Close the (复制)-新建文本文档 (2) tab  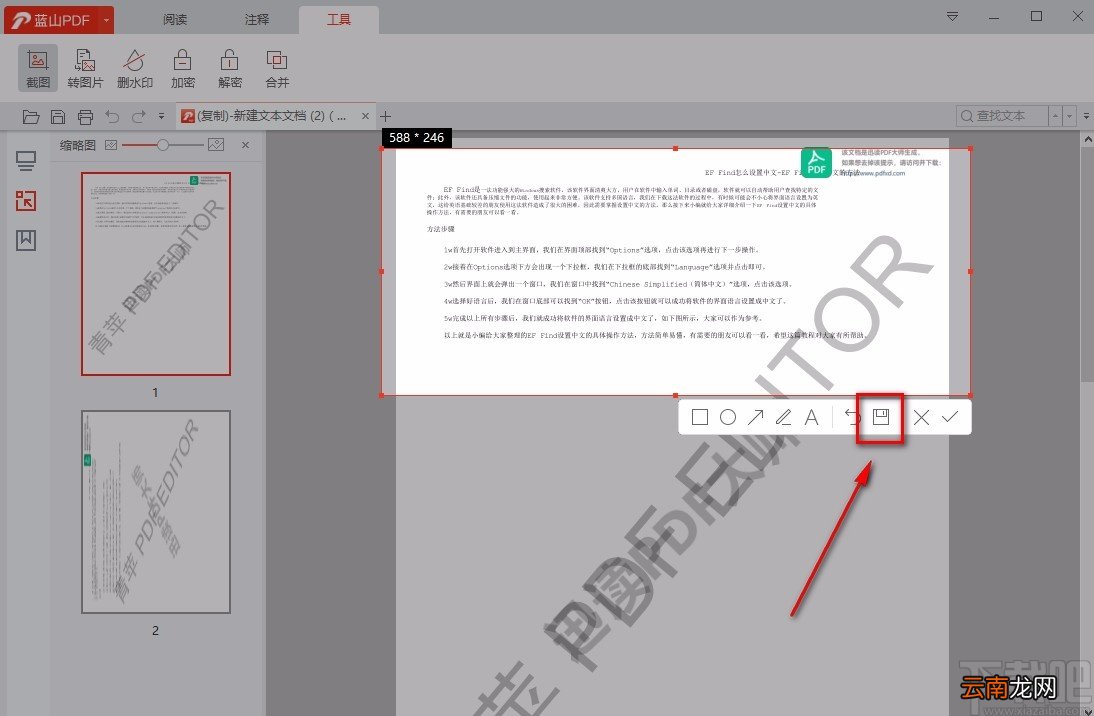[365, 116]
